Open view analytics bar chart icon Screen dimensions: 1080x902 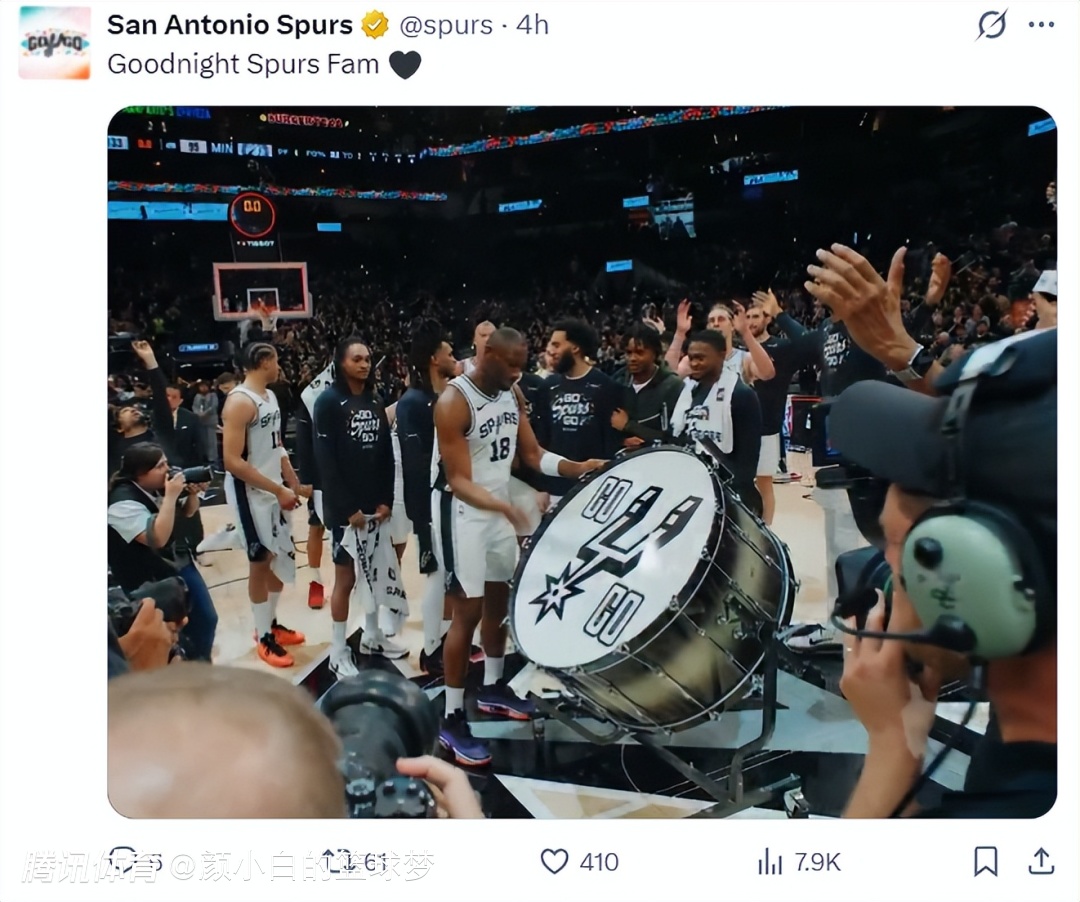770,861
